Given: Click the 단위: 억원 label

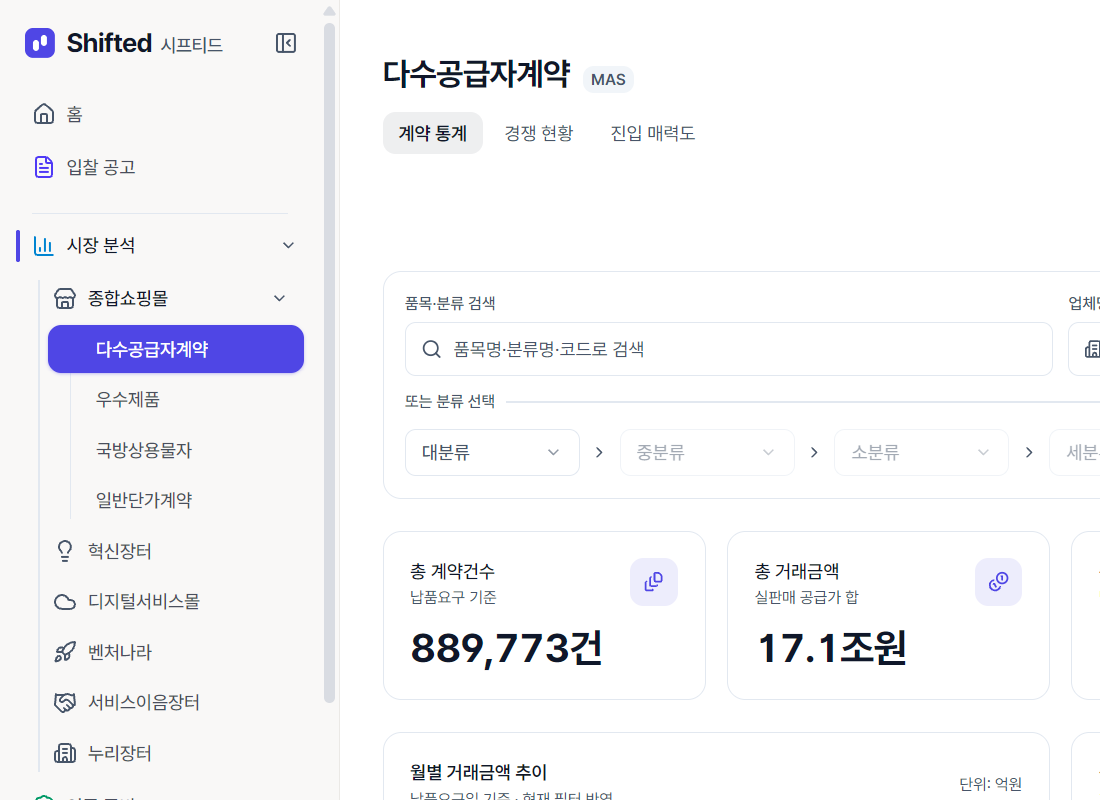Looking at the screenshot, I should pyautogui.click(x=991, y=784).
